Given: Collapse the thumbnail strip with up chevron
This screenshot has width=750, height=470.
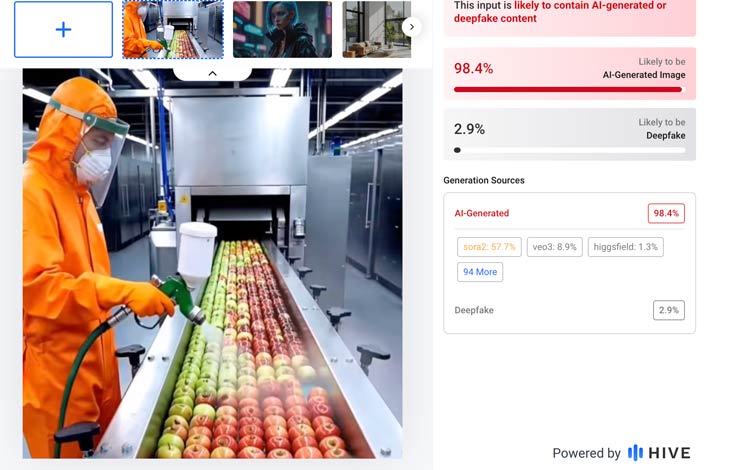Looking at the screenshot, I should pos(212,74).
